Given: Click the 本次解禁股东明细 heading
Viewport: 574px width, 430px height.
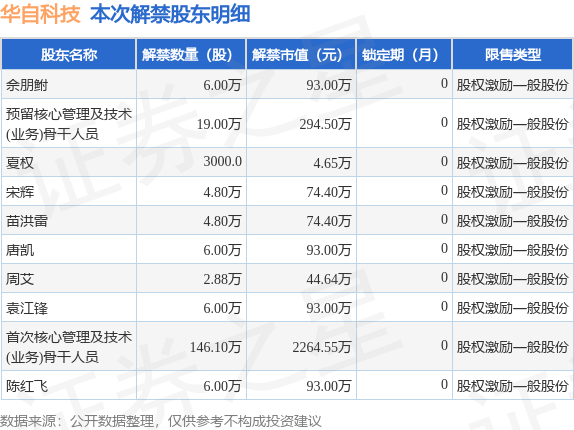Looking at the screenshot, I should [170, 15].
